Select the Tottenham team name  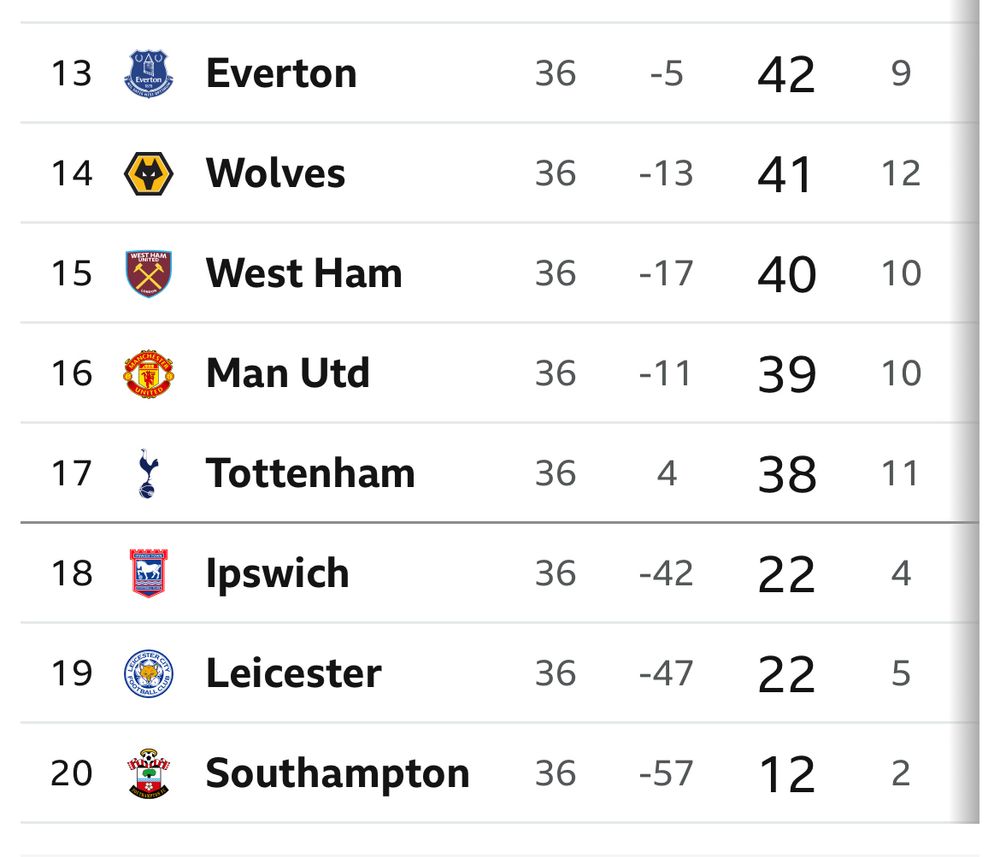(310, 474)
